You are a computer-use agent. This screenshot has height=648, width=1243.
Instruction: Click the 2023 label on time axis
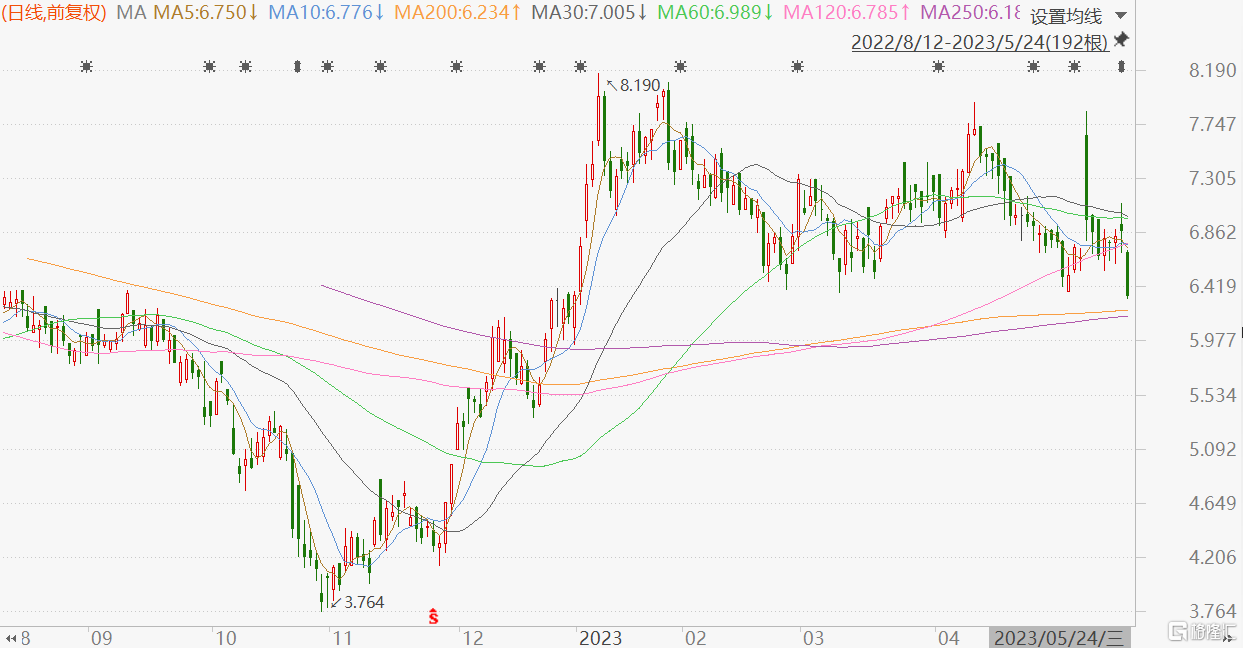600,637
